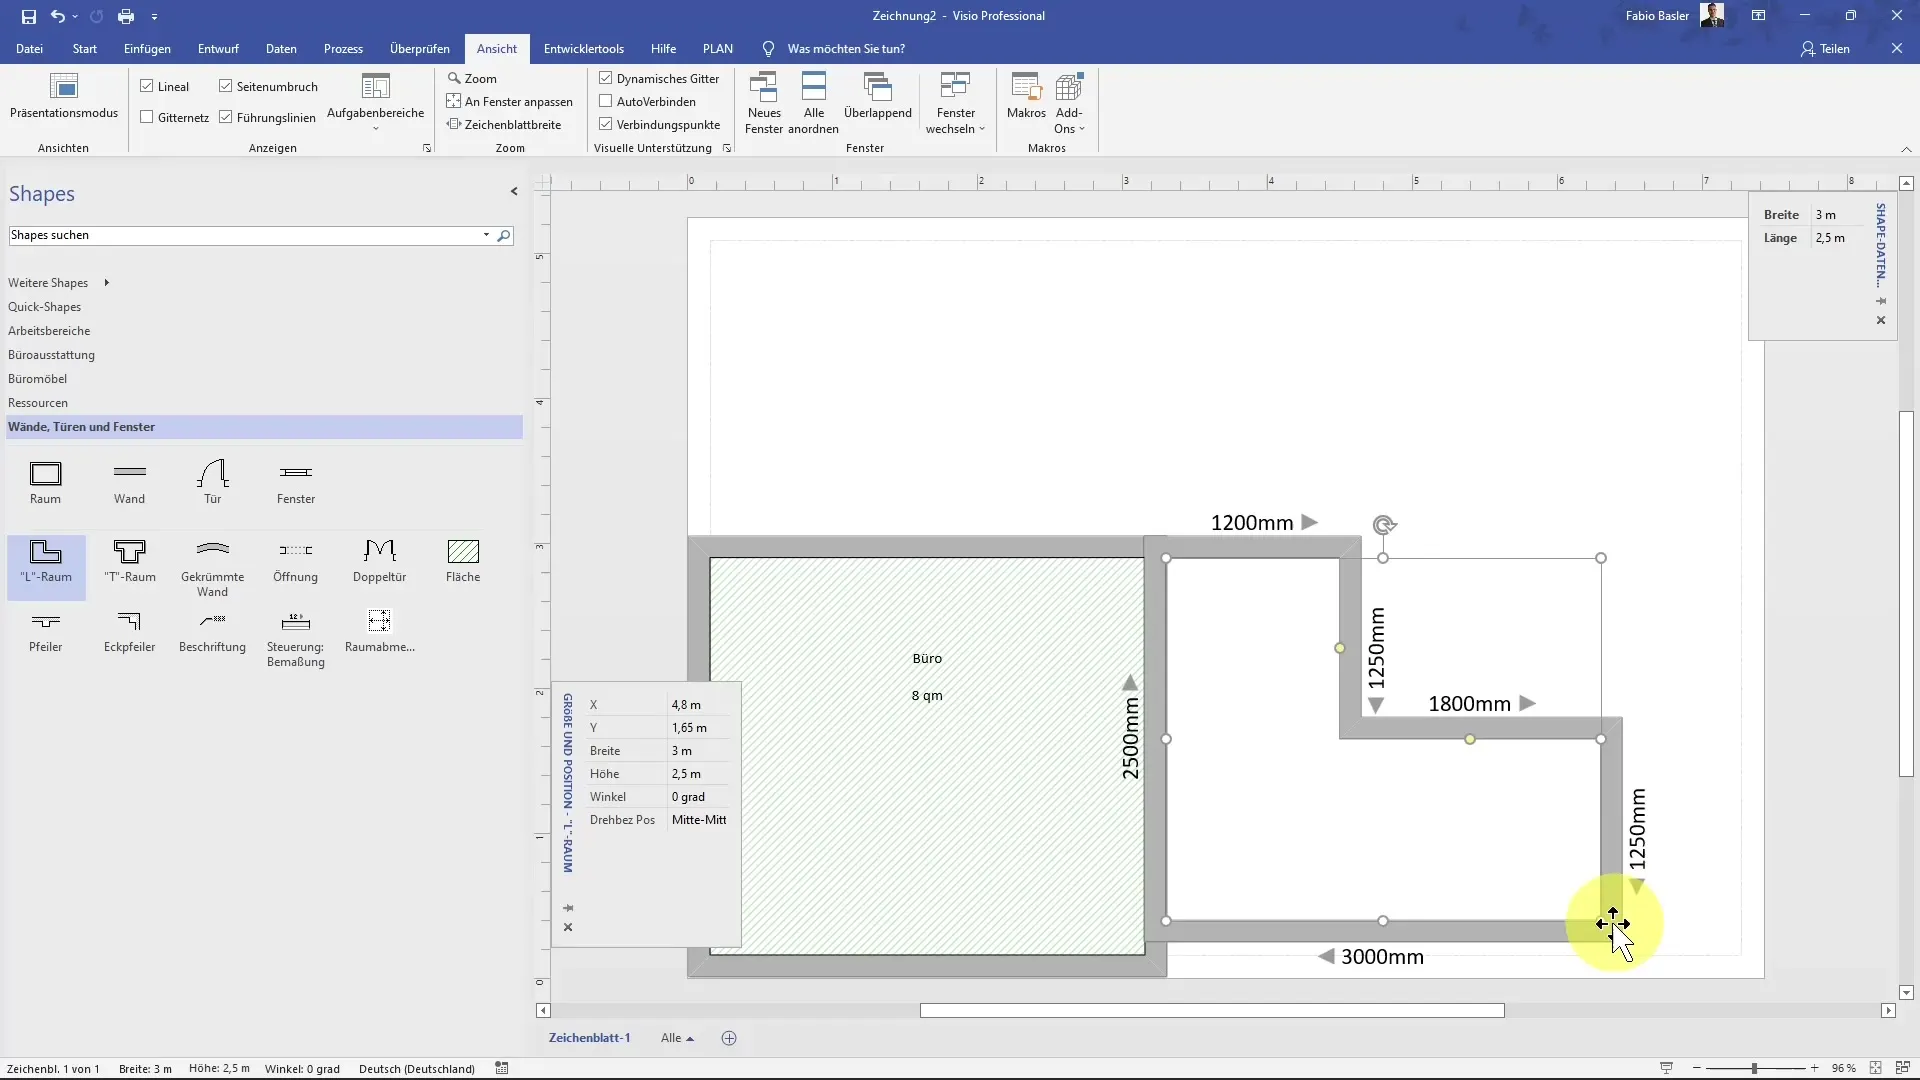Select the Zeichenblatt-1 page tab

(x=589, y=1038)
